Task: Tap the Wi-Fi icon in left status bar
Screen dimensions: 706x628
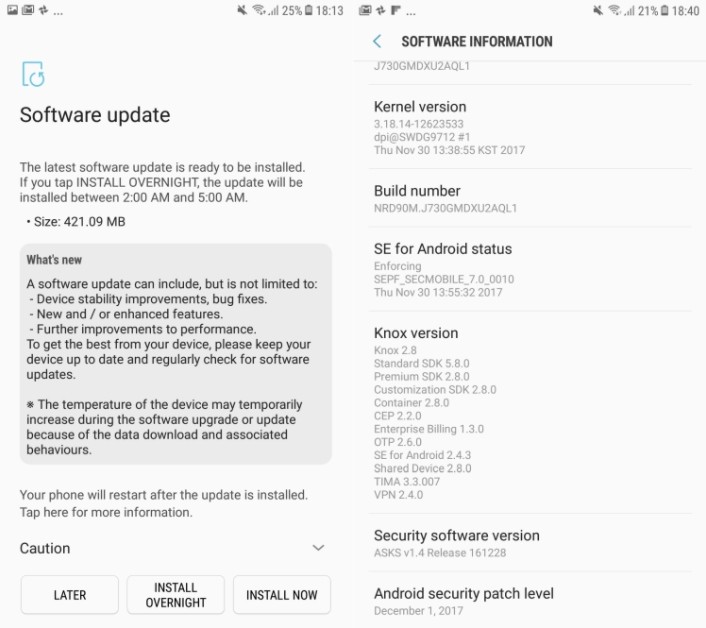Action: coord(259,10)
